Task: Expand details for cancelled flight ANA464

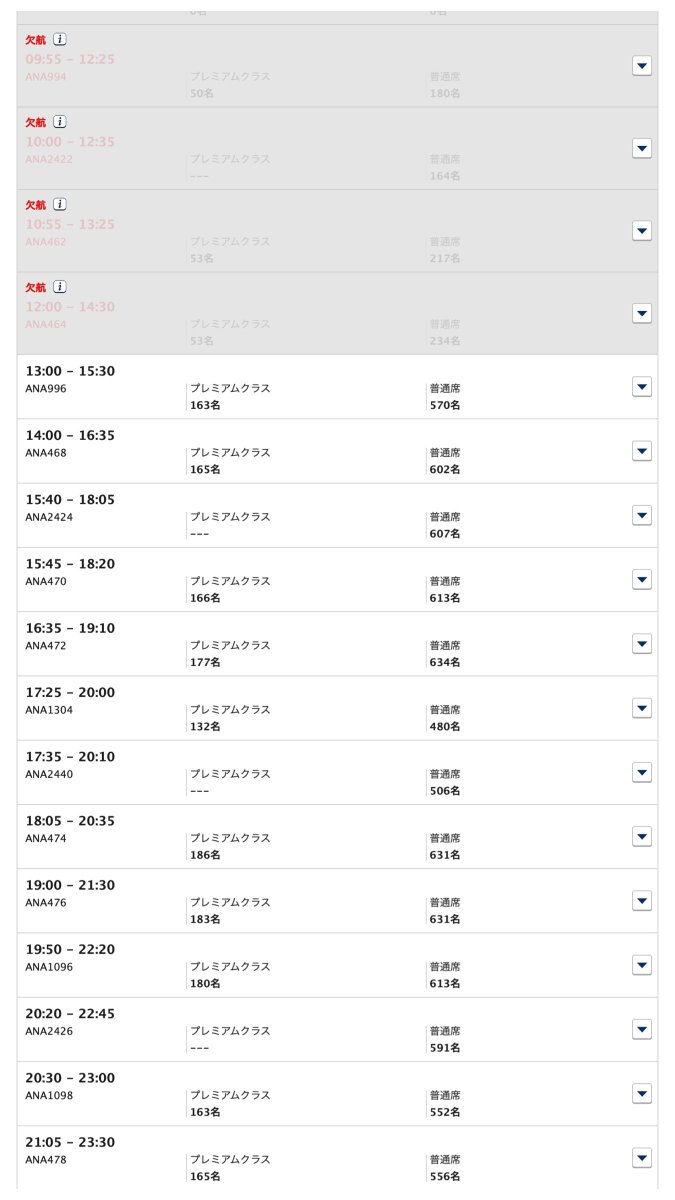Action: pyautogui.click(x=642, y=314)
